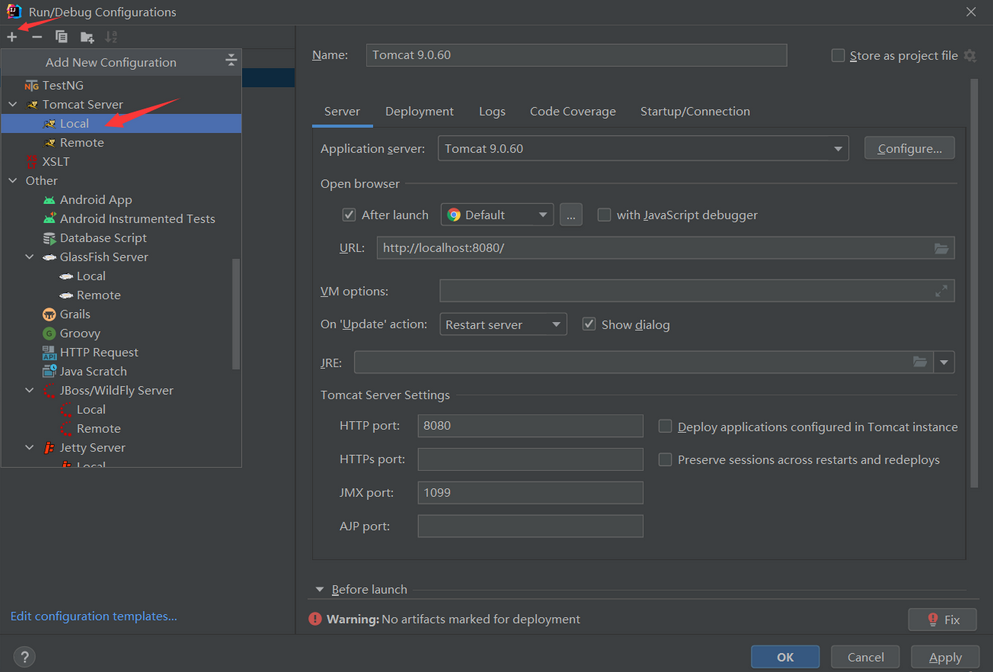993x672 pixels.
Task: Click the collapse icon beside Add New Configuration
Action: [x=231, y=61]
